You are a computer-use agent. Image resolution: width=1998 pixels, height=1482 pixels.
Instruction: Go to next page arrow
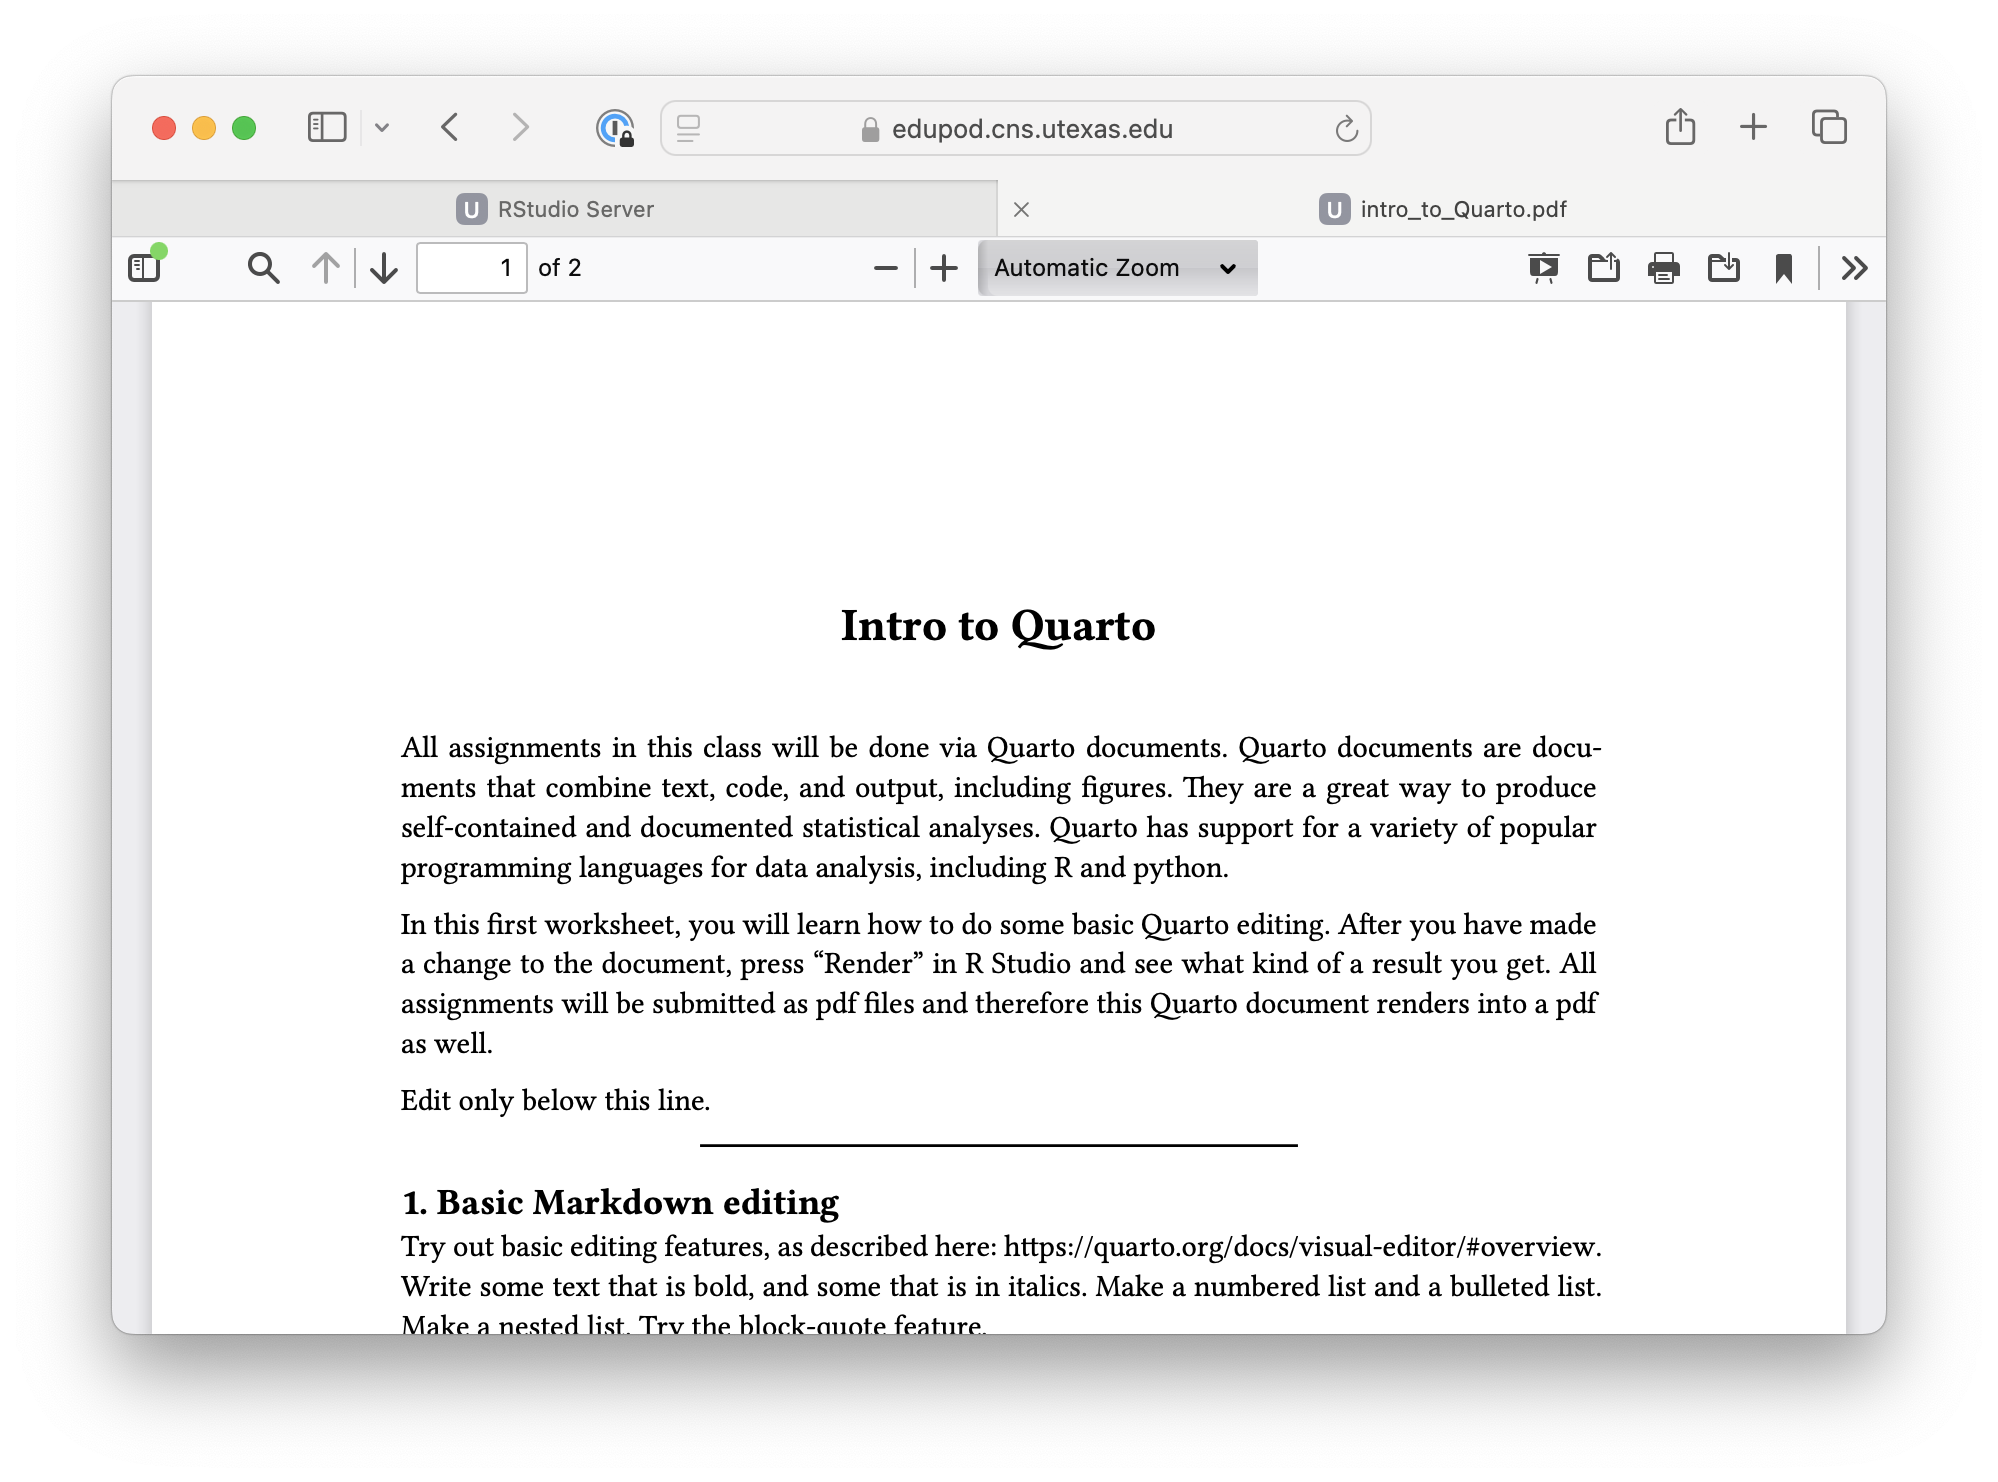pos(384,268)
